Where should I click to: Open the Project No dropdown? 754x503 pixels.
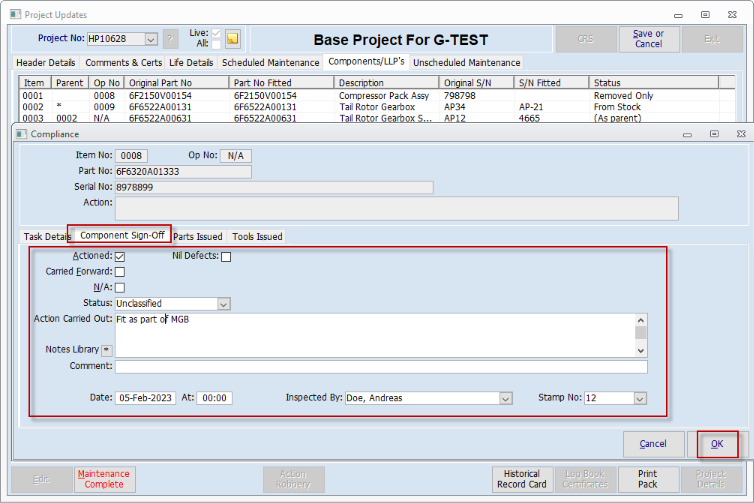point(151,39)
